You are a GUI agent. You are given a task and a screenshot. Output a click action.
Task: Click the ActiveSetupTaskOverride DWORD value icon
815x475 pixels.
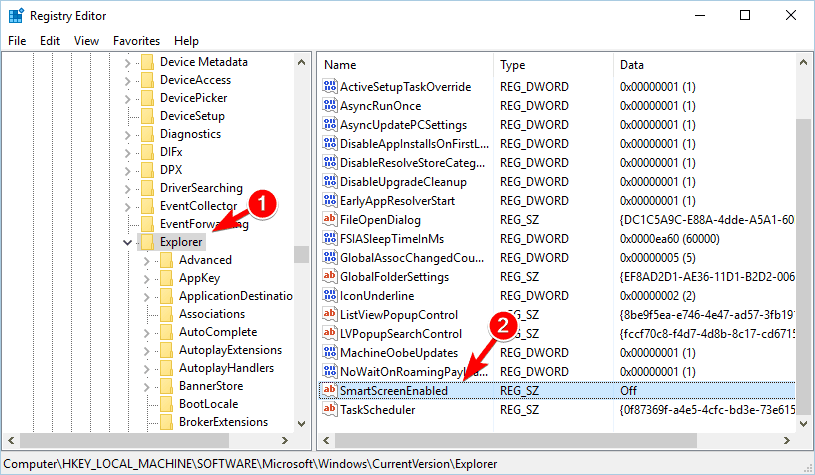point(330,86)
